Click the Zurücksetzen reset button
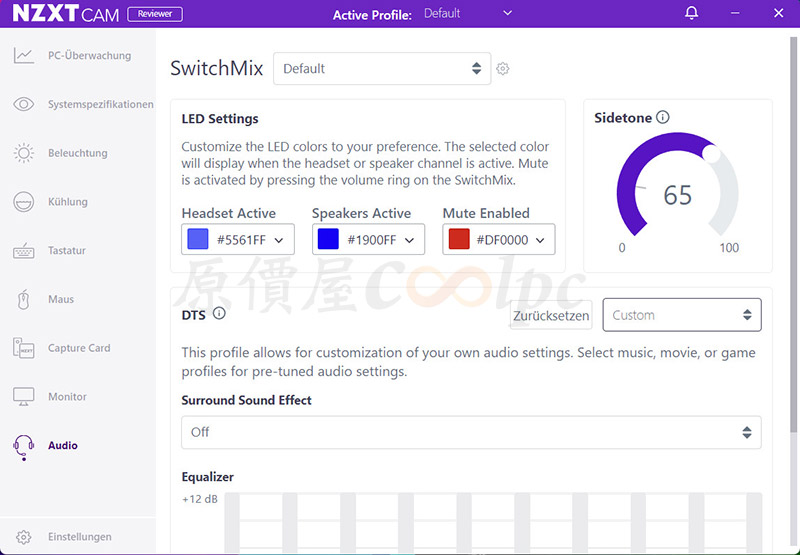This screenshot has width=800, height=555. pyautogui.click(x=551, y=315)
